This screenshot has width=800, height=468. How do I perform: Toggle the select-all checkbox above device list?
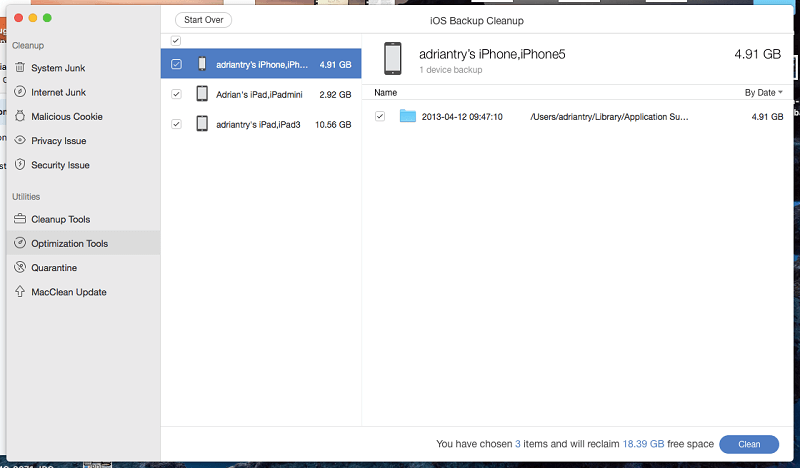[176, 40]
